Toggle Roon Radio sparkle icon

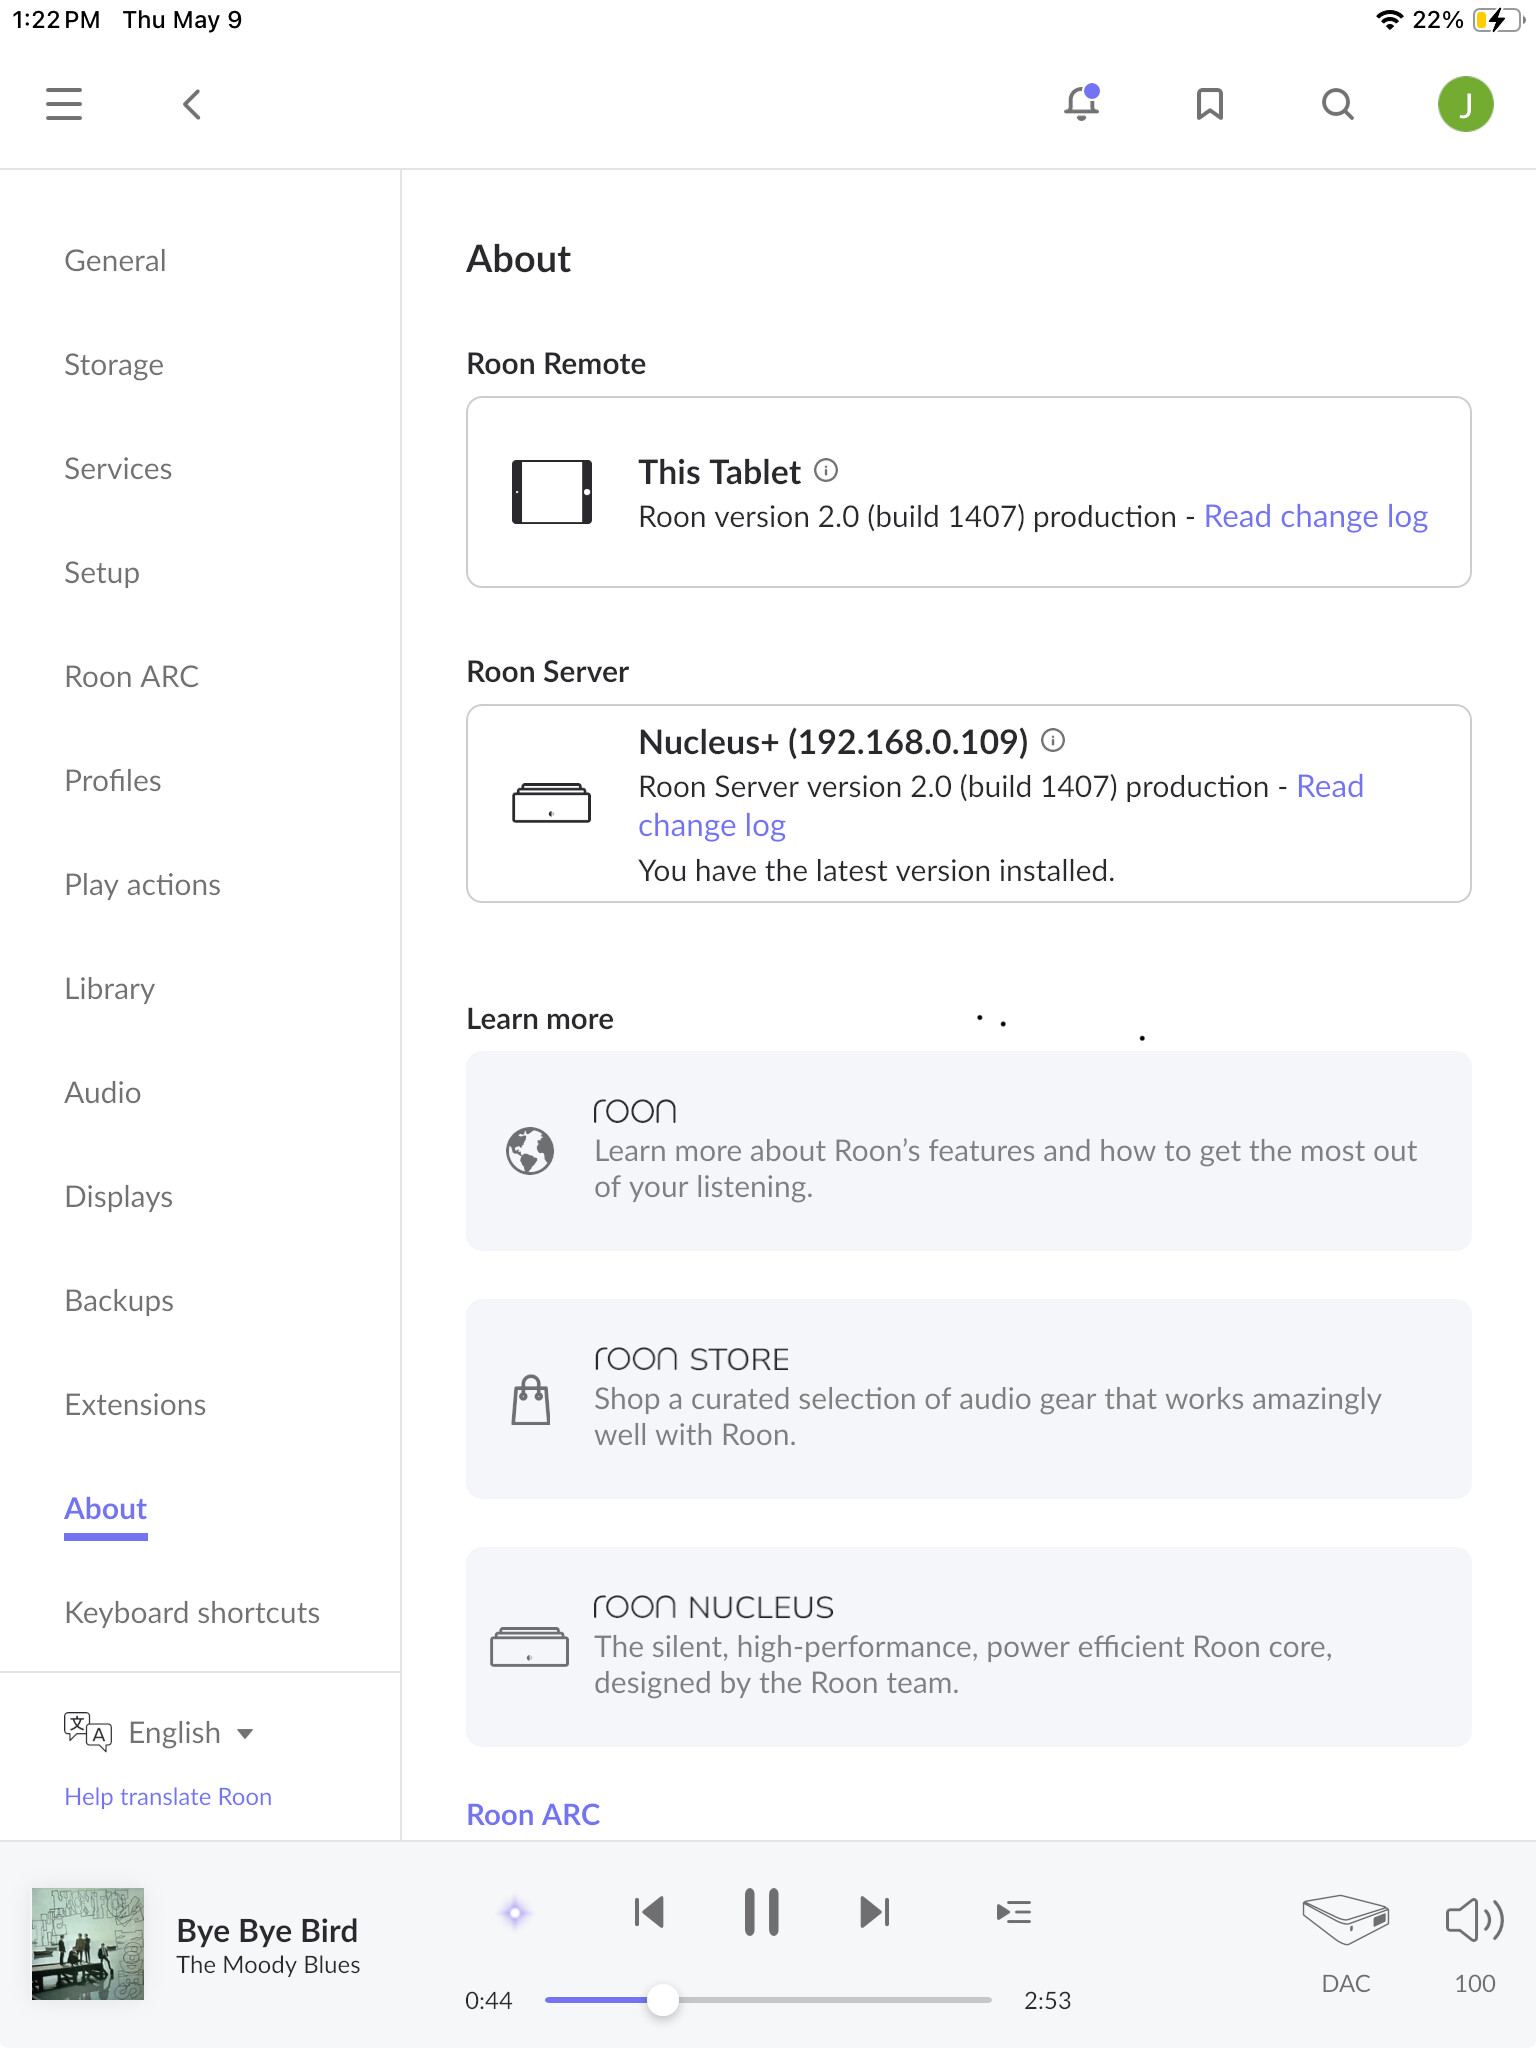pos(515,1913)
